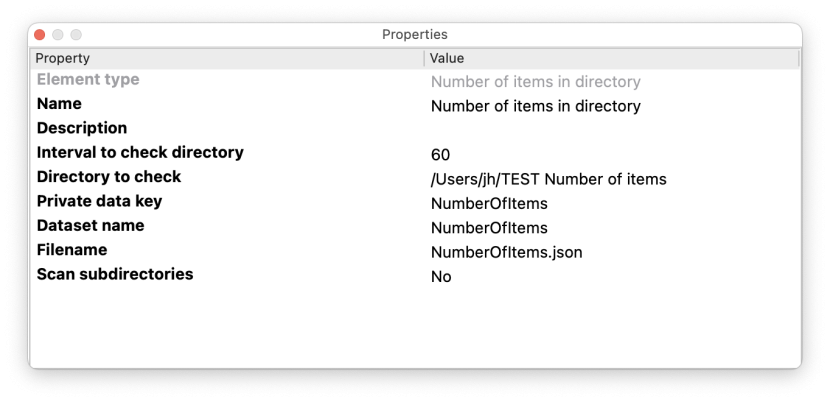
Task: Click the Properties window title bar
Action: coord(415,34)
